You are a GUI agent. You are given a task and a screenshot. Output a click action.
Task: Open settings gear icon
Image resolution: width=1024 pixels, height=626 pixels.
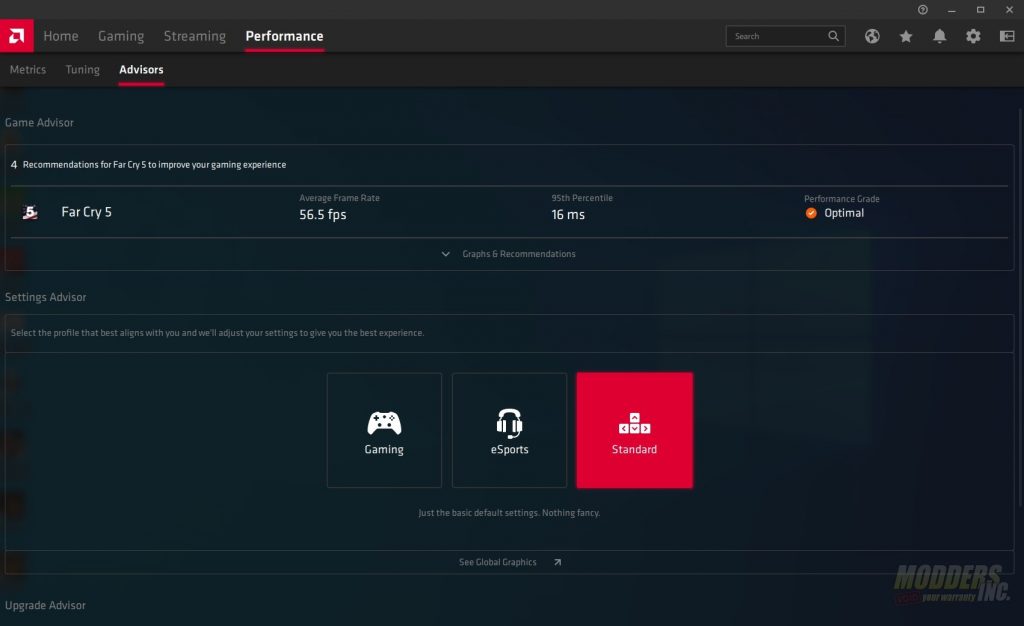[x=973, y=36]
